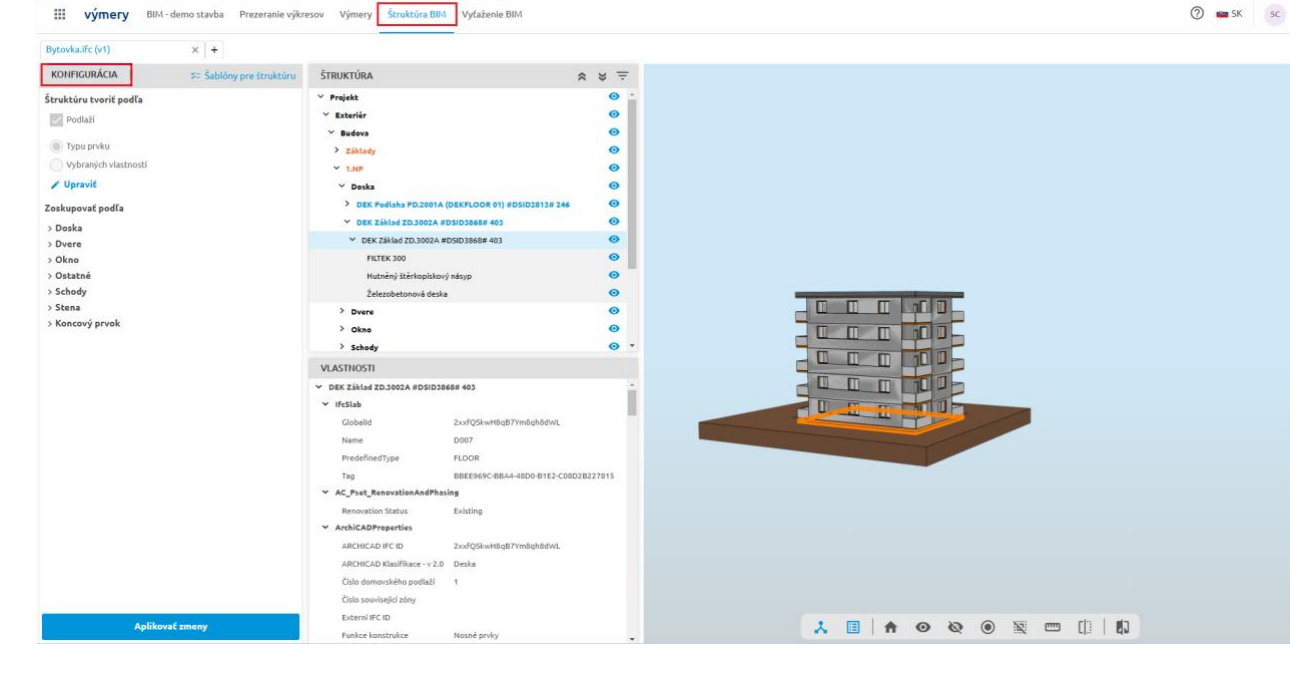Toggle visibility of Budova node
The width and height of the screenshot is (1290, 685).
pos(614,133)
